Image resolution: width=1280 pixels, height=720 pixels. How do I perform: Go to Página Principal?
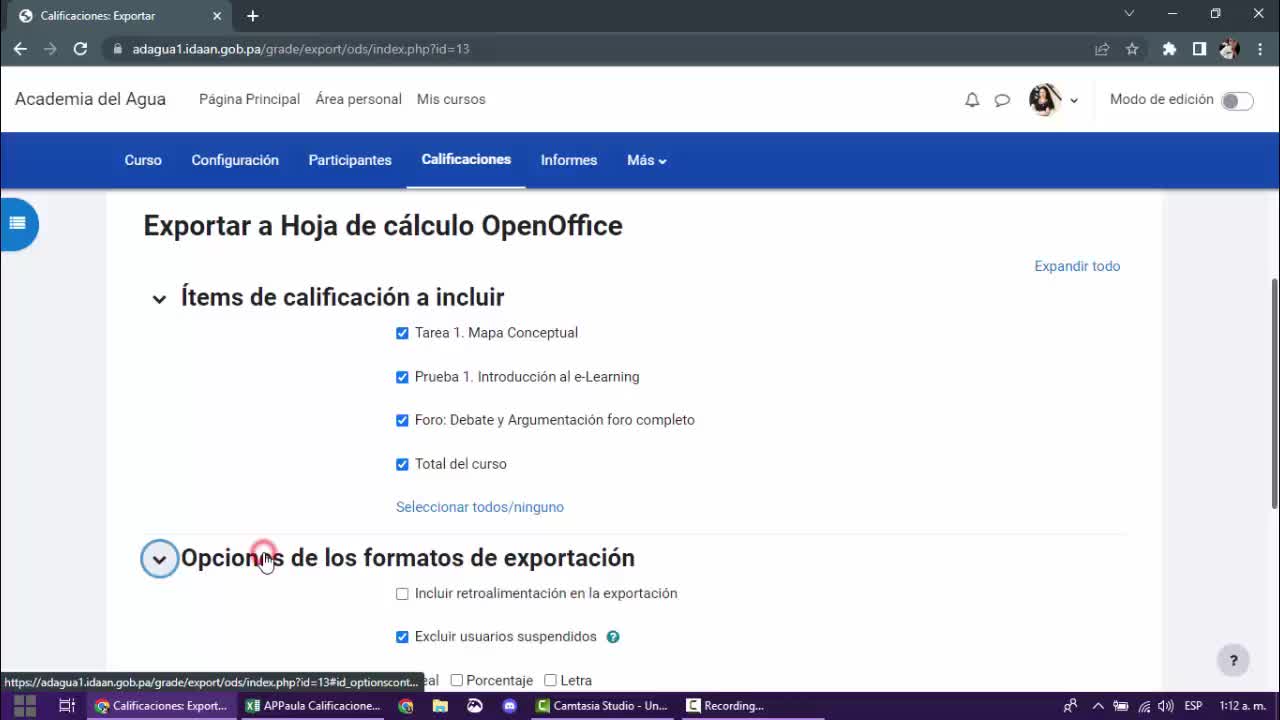tap(249, 99)
